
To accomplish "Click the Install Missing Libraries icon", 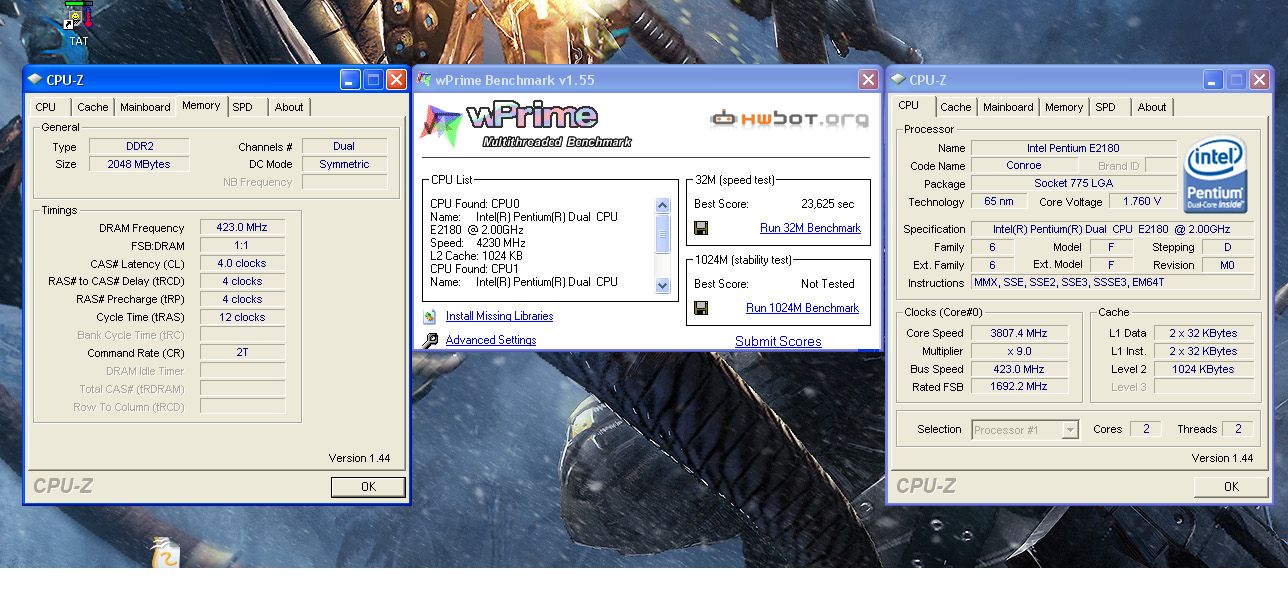I will [x=430, y=316].
